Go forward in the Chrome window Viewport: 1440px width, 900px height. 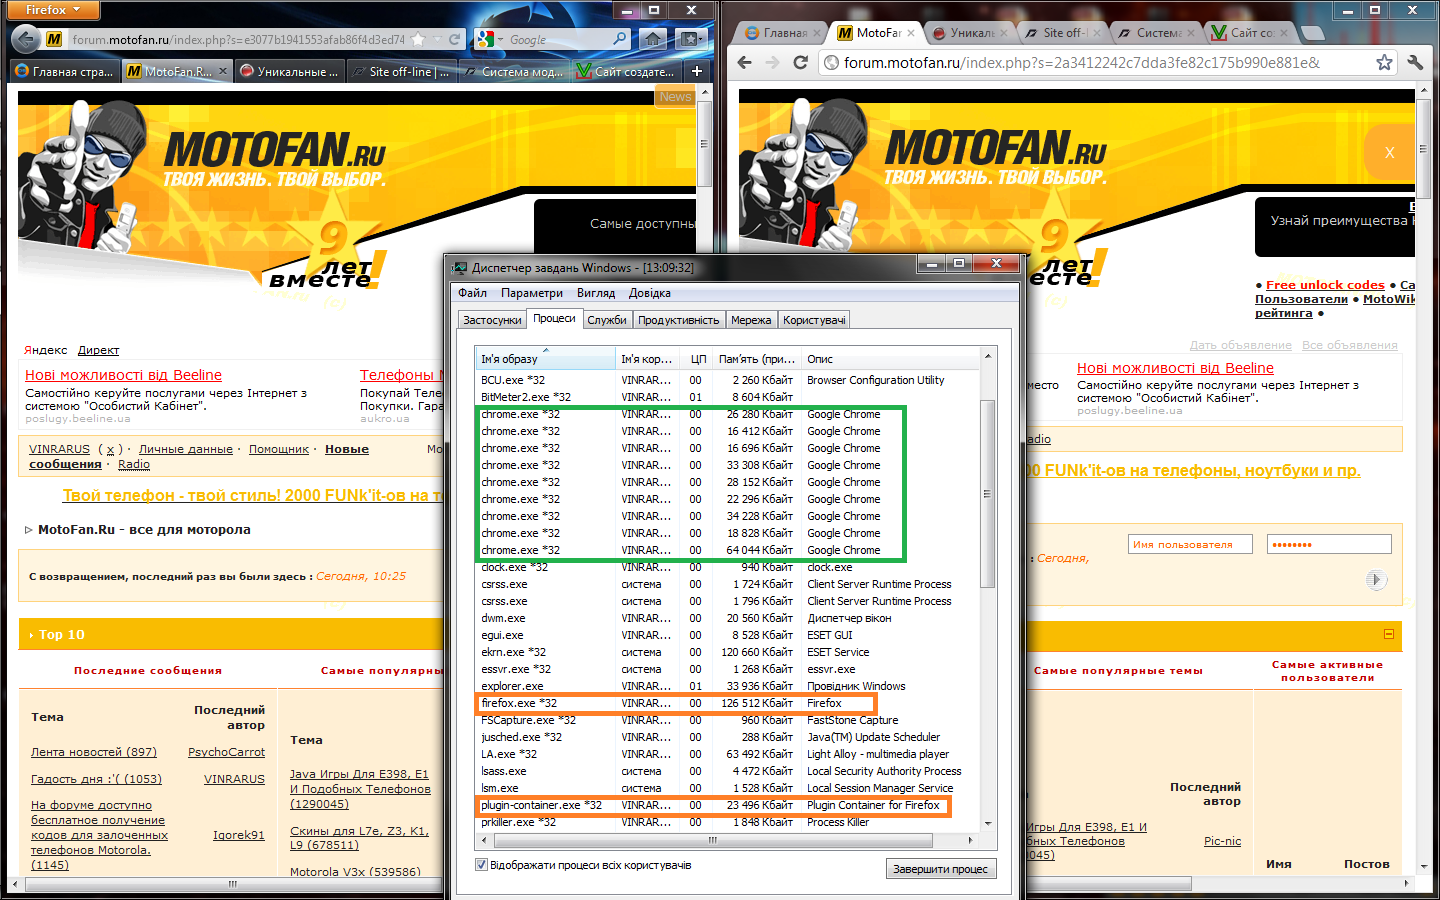[x=772, y=62]
